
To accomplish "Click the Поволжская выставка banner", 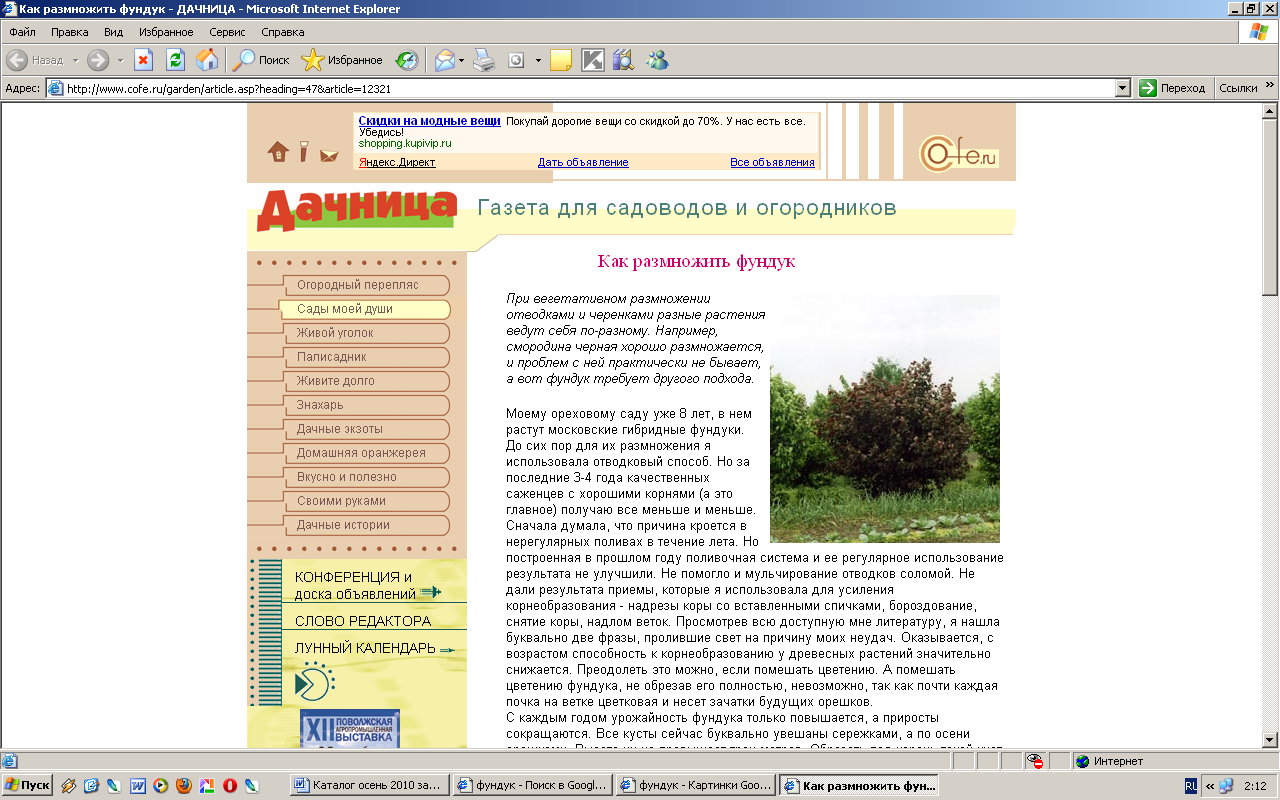I will (349, 728).
